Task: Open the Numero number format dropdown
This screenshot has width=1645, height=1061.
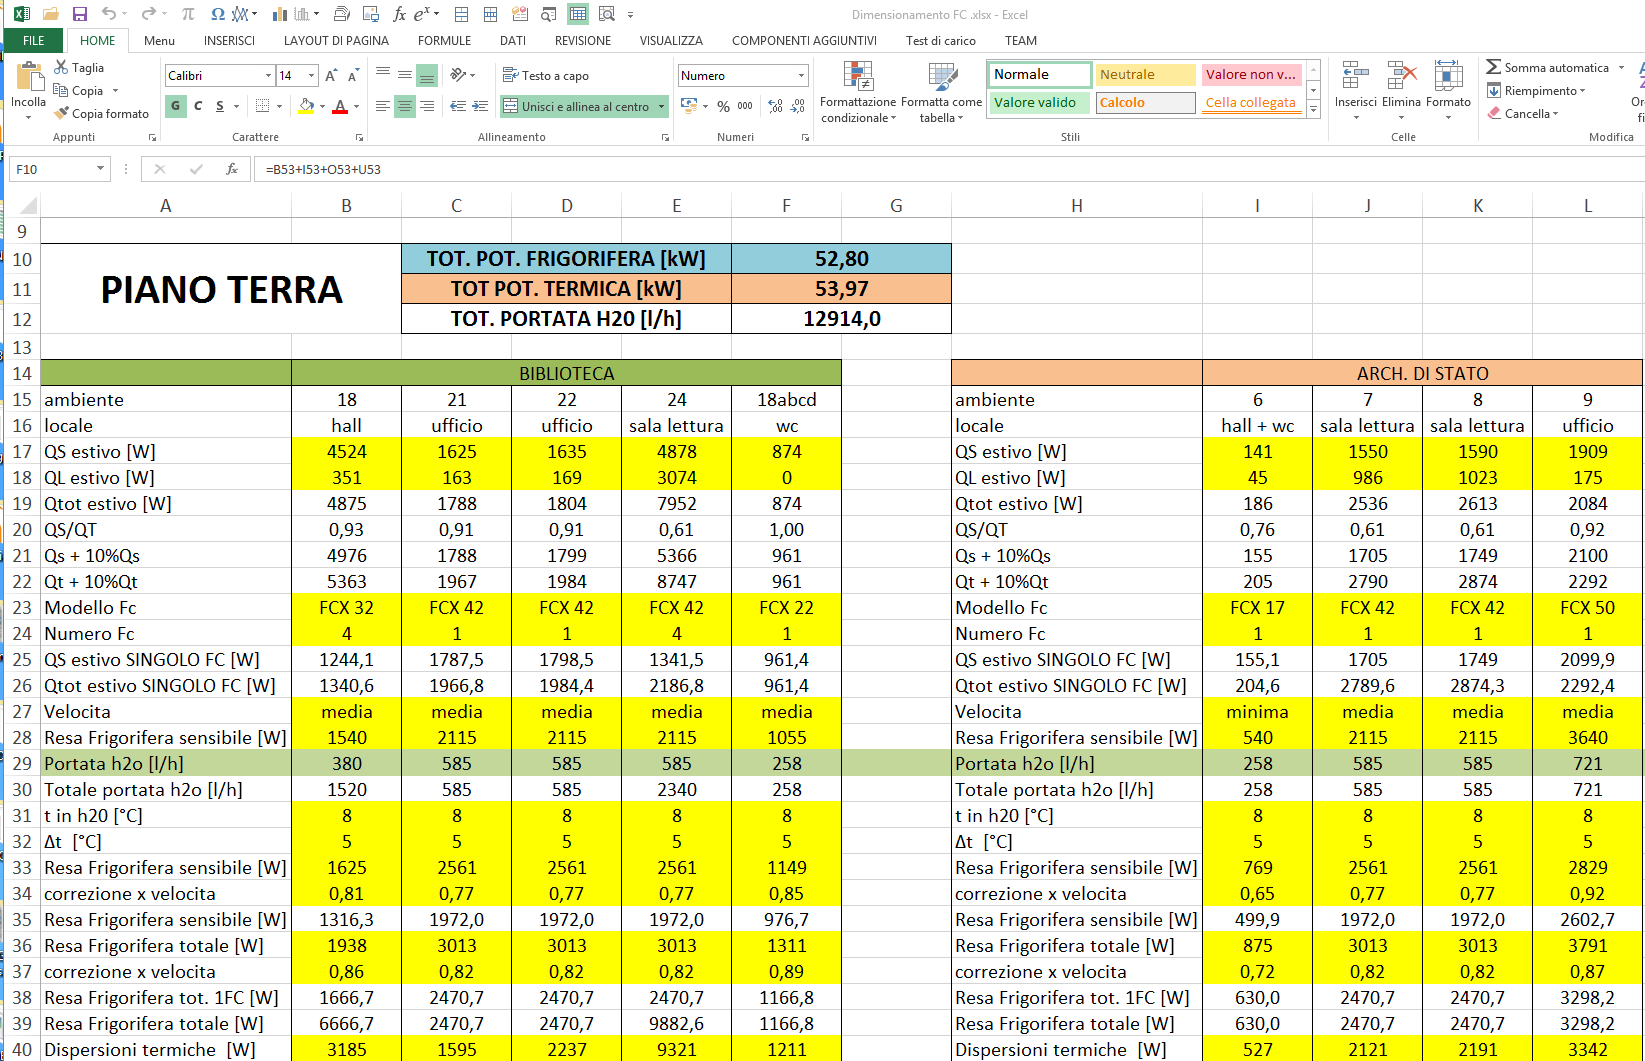Action: coord(801,76)
